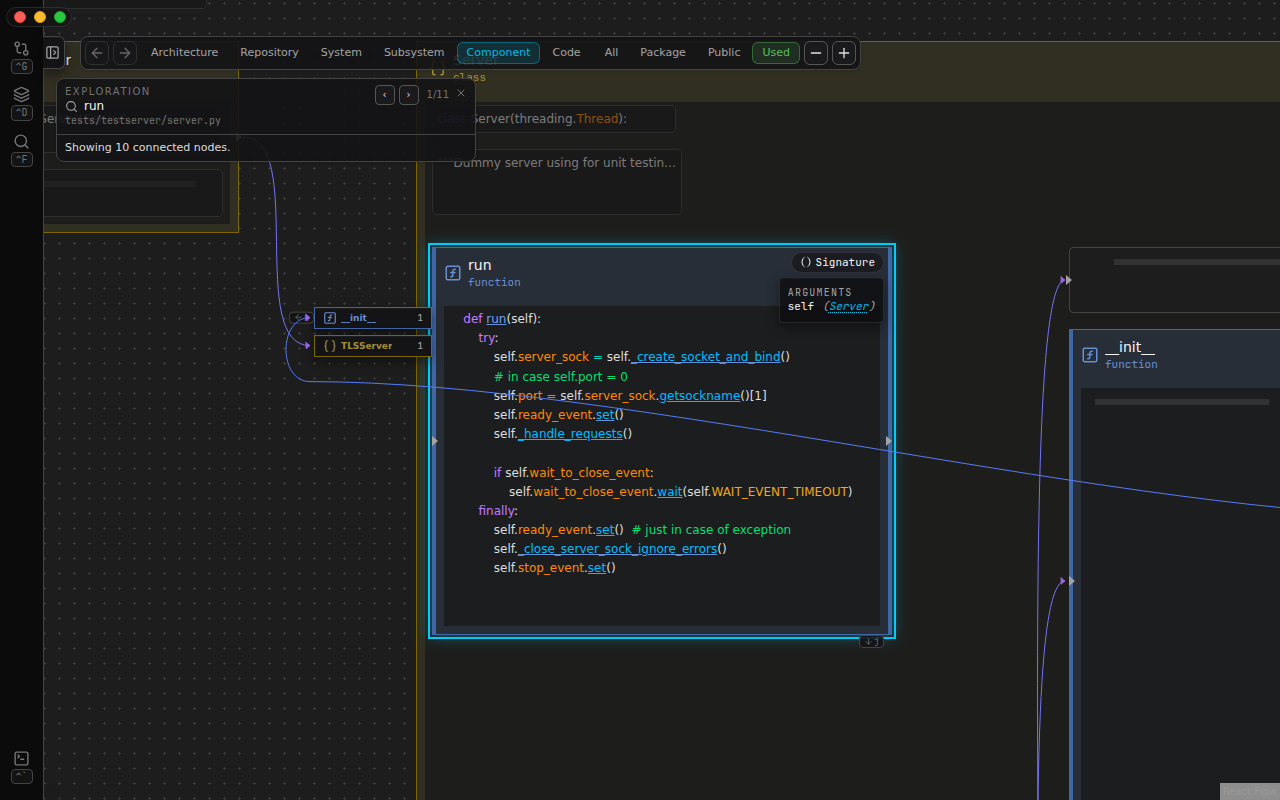Go to previous exploration result

tap(385, 95)
